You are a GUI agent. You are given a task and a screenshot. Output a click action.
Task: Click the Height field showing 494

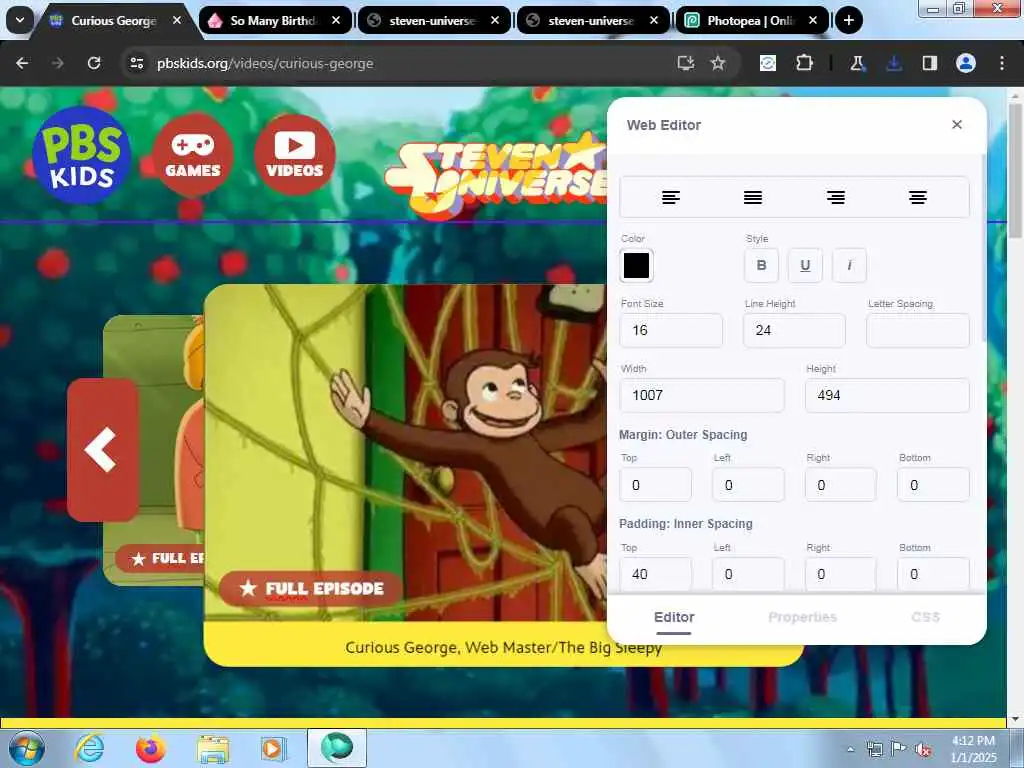(x=887, y=395)
